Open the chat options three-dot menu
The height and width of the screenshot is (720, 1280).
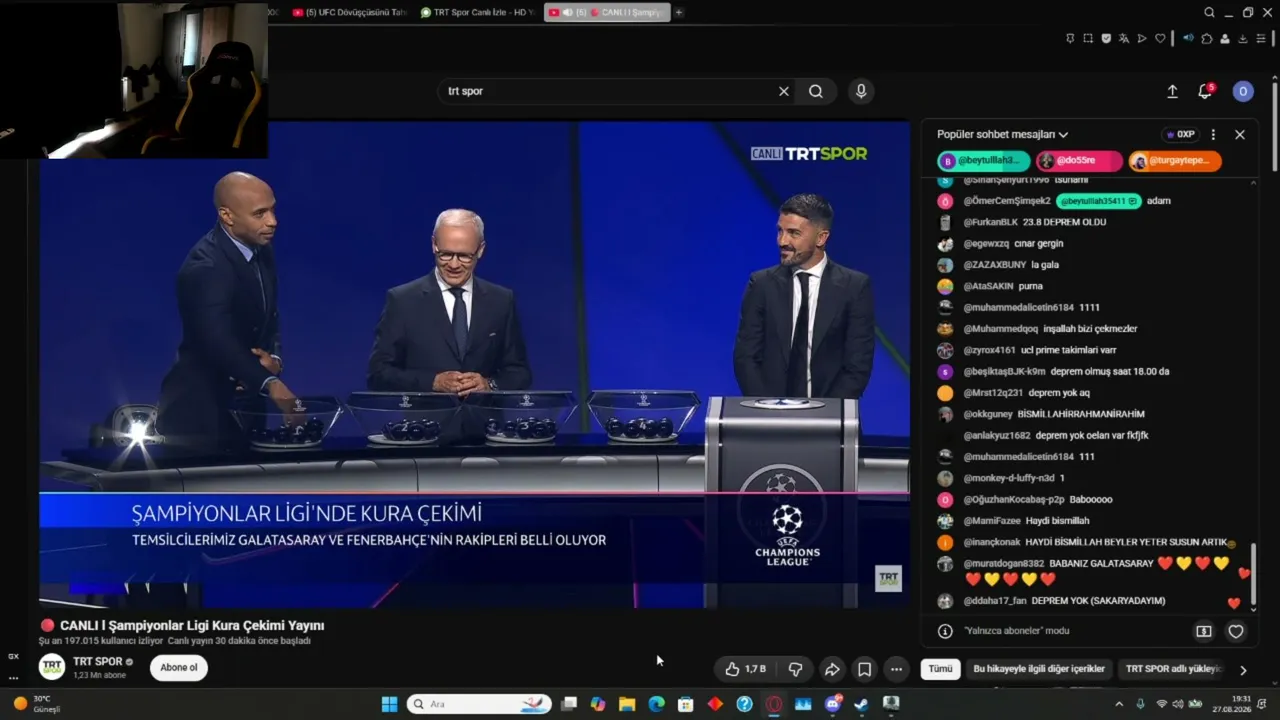point(1213,134)
